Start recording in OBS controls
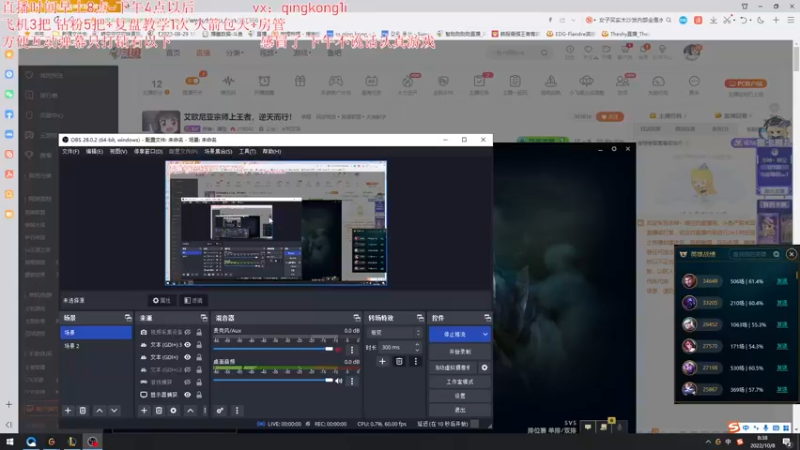The width and height of the screenshot is (800, 450). (x=460, y=352)
